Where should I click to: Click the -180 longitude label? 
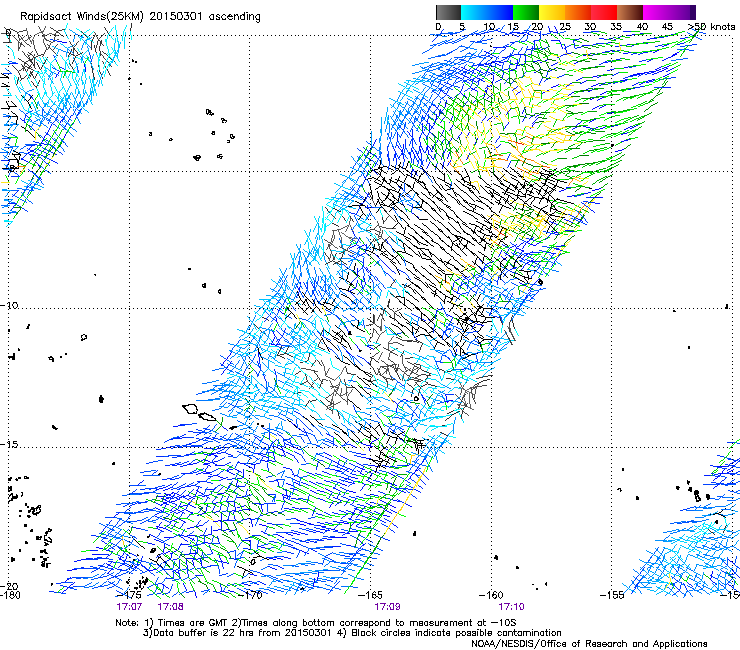(10, 595)
